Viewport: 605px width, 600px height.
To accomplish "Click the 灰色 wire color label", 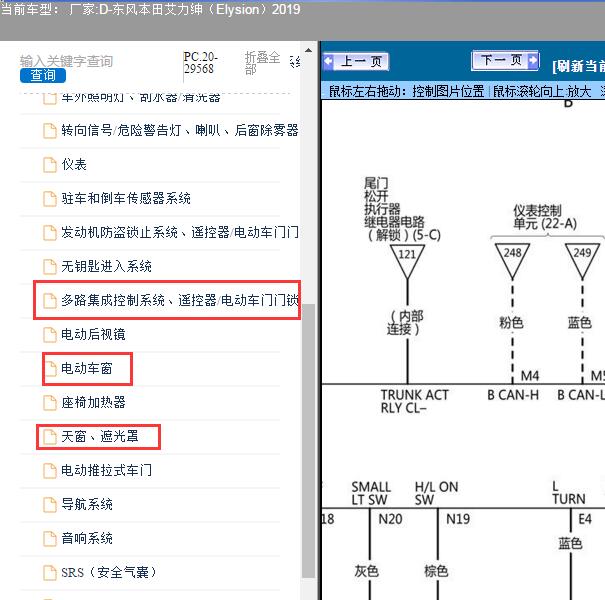I will pyautogui.click(x=366, y=571).
